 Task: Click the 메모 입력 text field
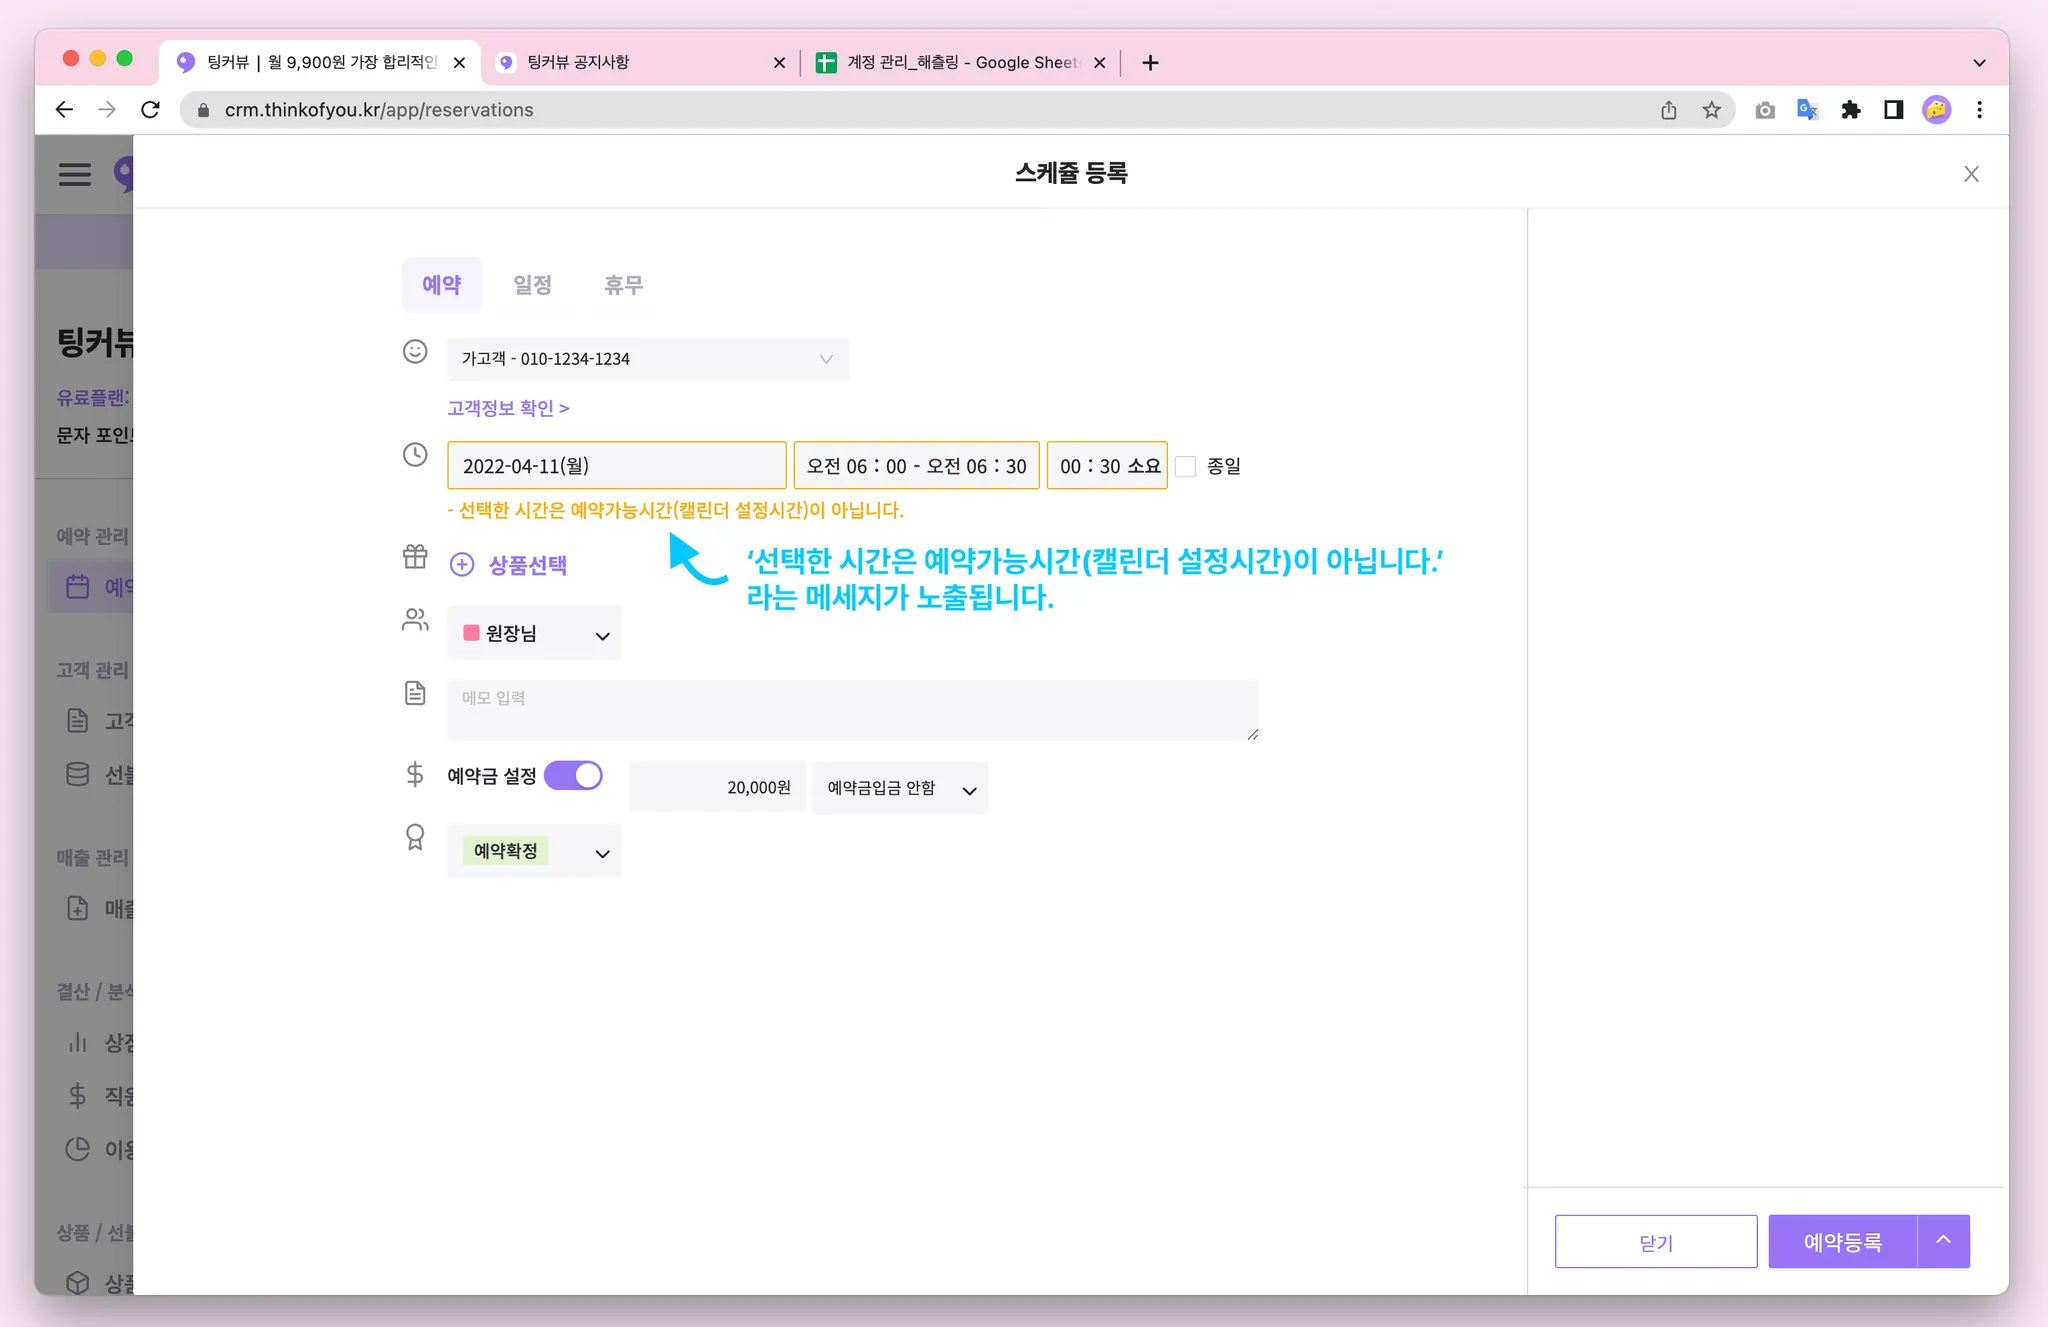coord(852,710)
